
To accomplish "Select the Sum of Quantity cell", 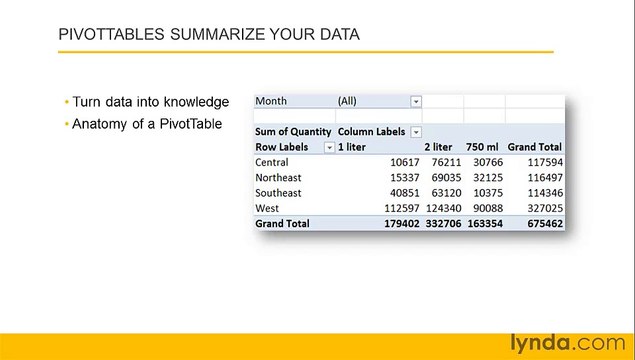I will tap(293, 132).
